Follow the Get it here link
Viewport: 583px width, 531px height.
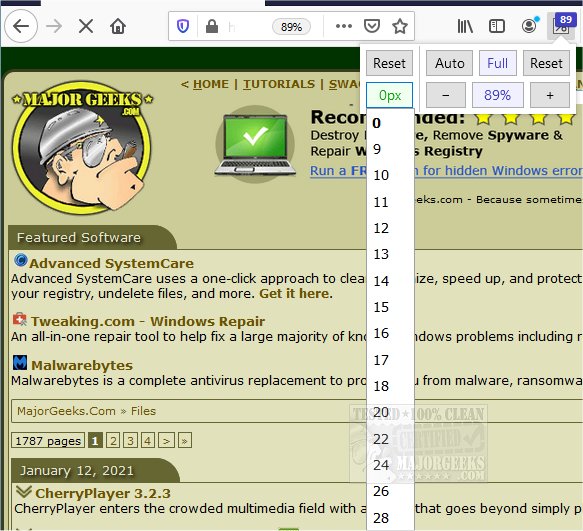coord(294,294)
